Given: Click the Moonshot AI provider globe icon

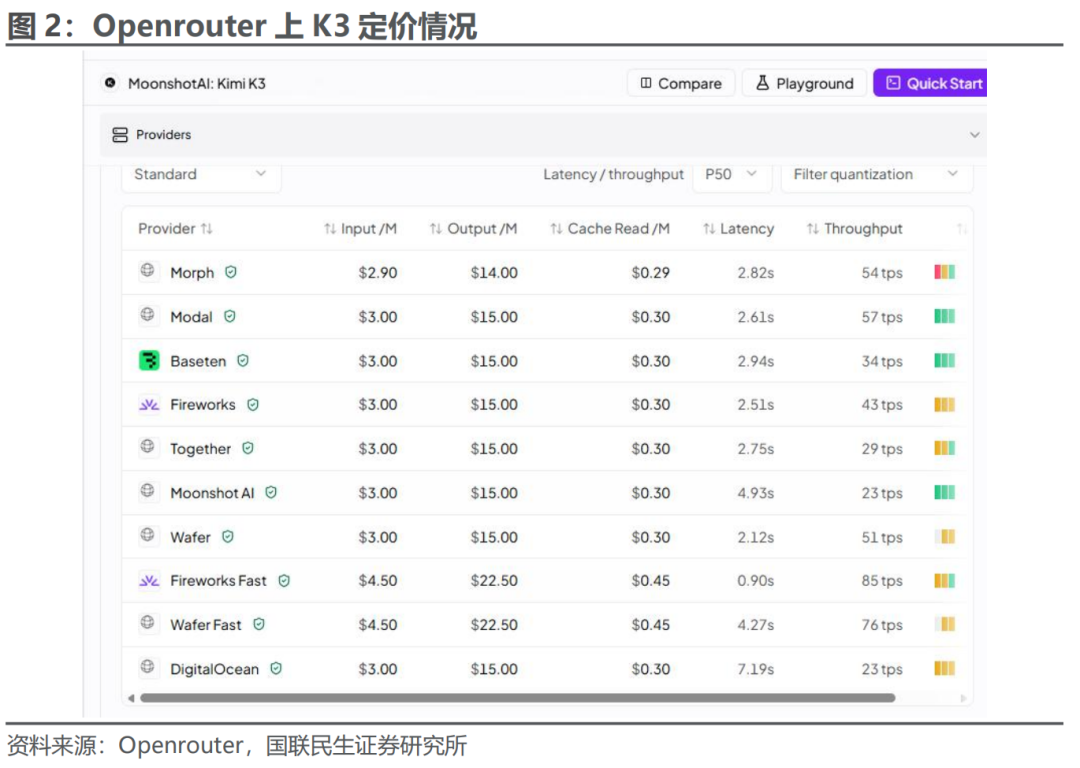Looking at the screenshot, I should click(x=147, y=490).
